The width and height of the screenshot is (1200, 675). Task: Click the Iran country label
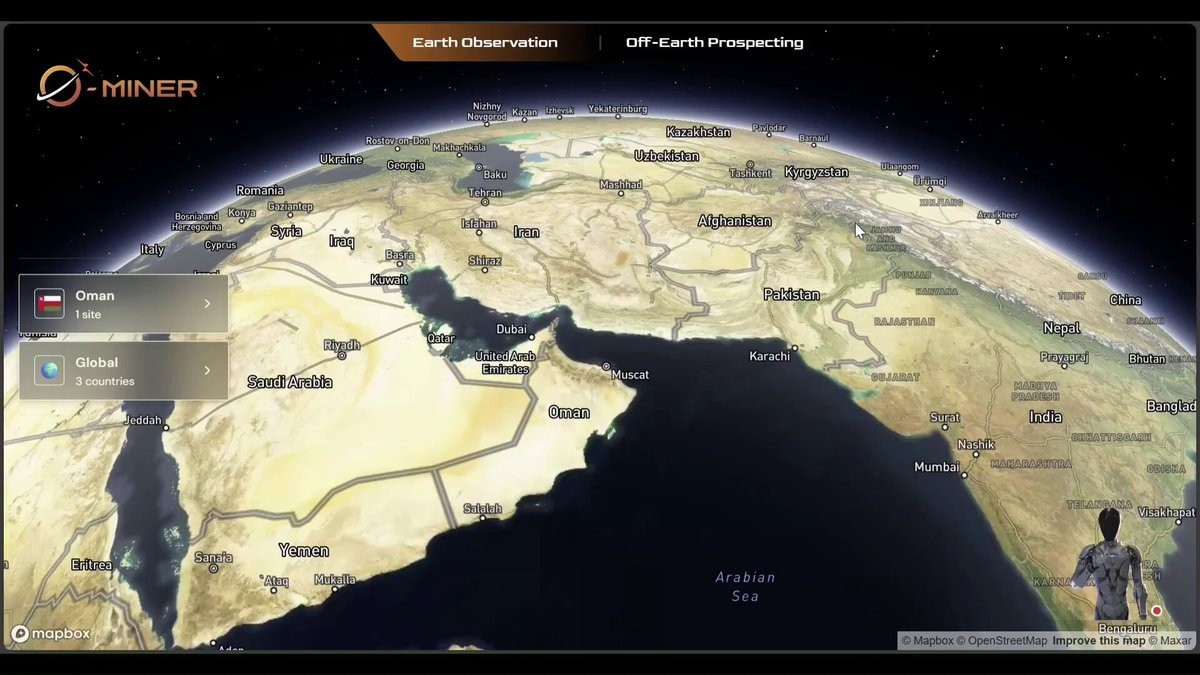(x=526, y=232)
